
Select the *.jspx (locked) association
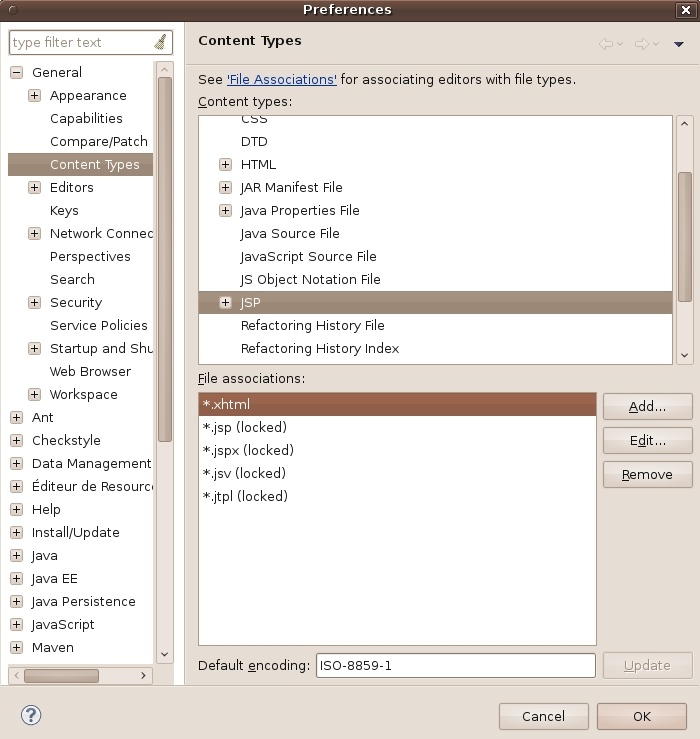pos(248,450)
